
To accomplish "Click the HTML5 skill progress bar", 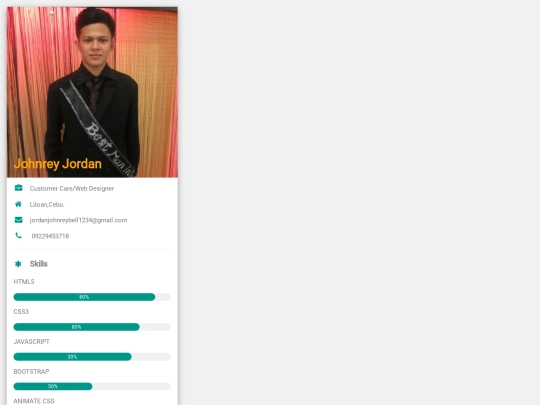I will click(92, 297).
